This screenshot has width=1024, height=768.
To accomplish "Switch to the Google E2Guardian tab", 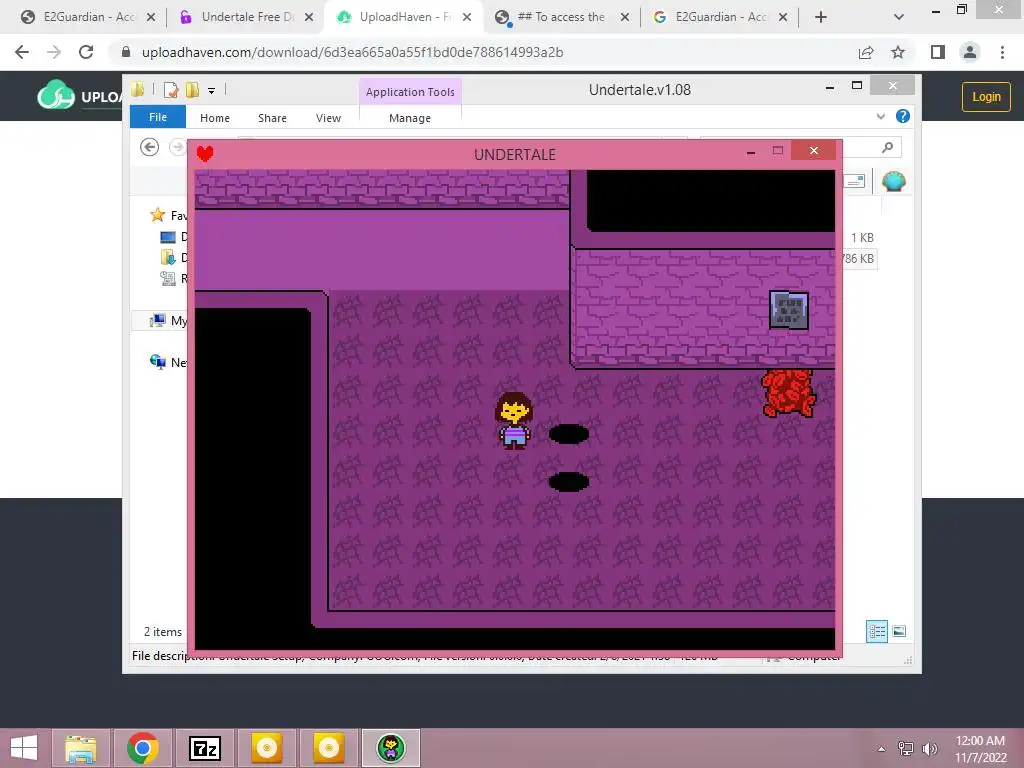I will point(718,17).
